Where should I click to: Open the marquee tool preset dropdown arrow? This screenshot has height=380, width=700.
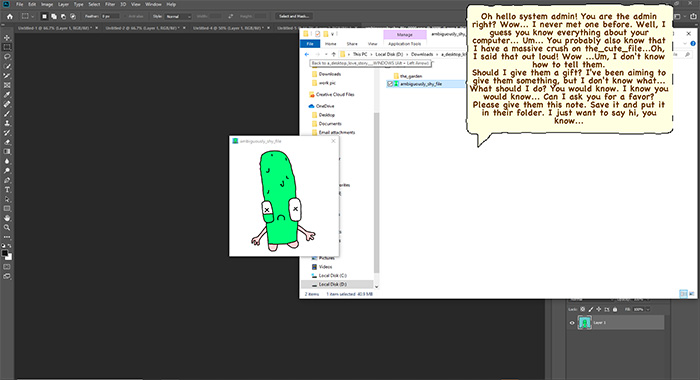33,16
